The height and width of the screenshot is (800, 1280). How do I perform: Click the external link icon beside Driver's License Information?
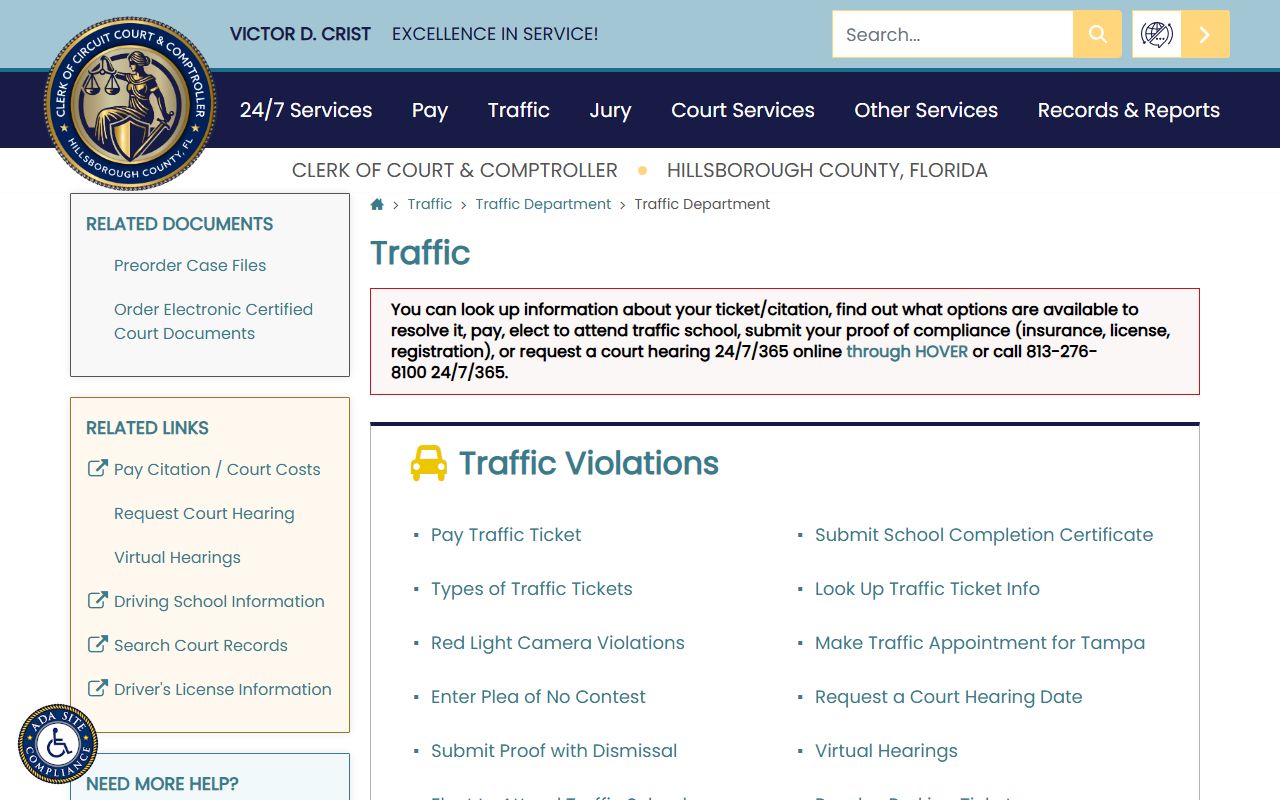(97, 688)
